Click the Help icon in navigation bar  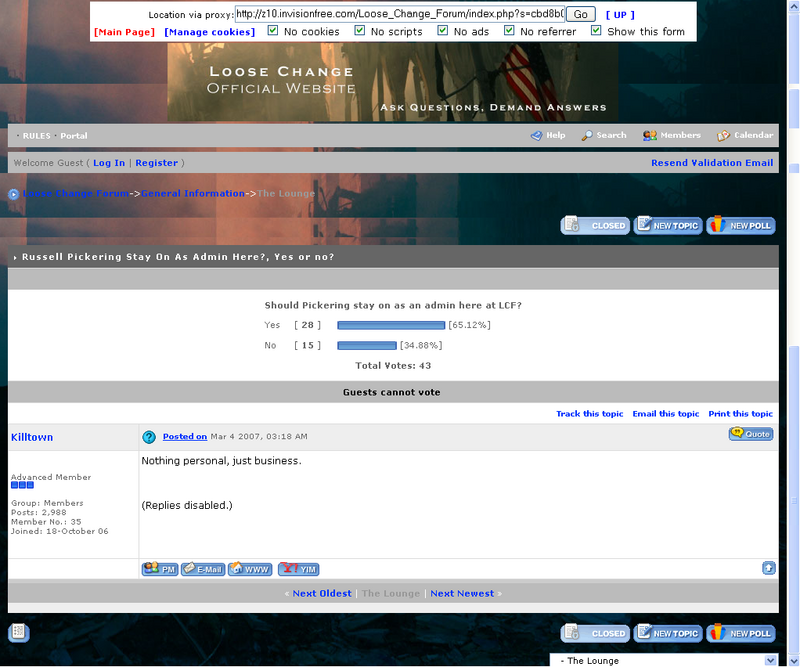536,135
